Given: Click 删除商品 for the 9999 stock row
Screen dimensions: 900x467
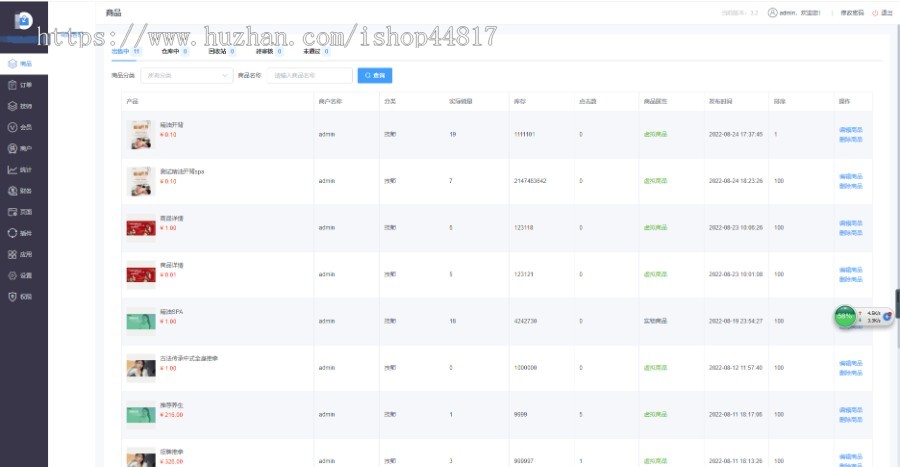Looking at the screenshot, I should (851, 419).
